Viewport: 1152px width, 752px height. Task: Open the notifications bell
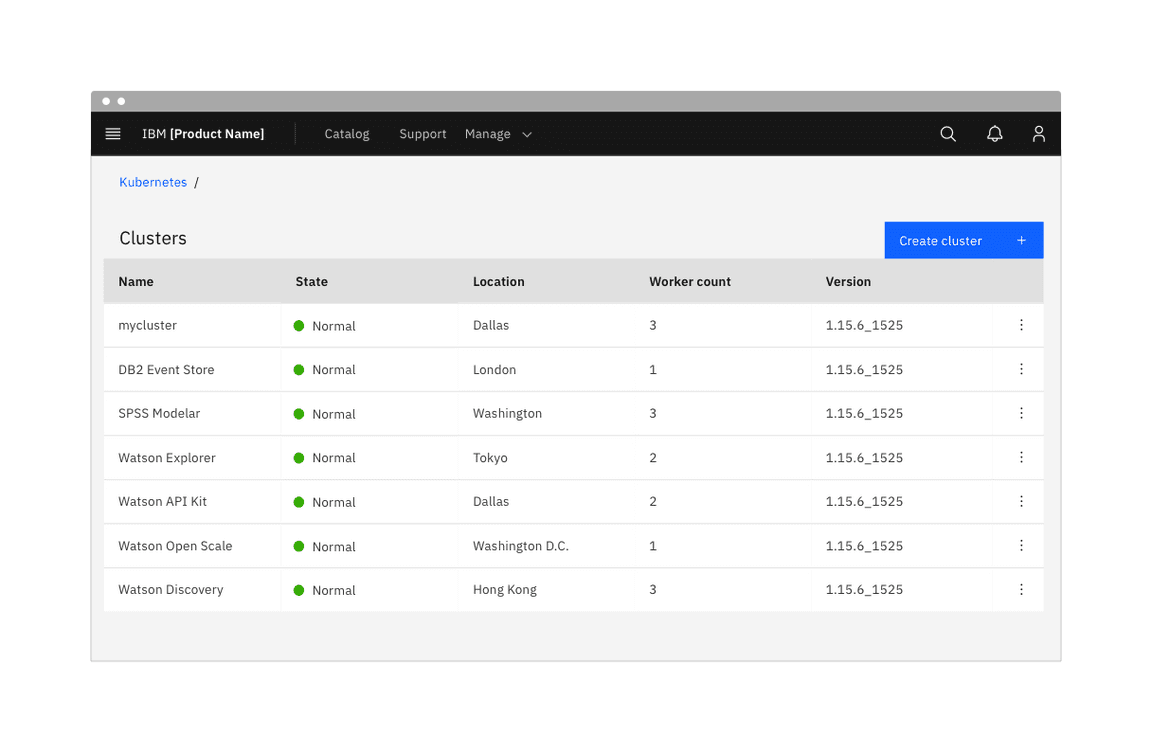[994, 134]
